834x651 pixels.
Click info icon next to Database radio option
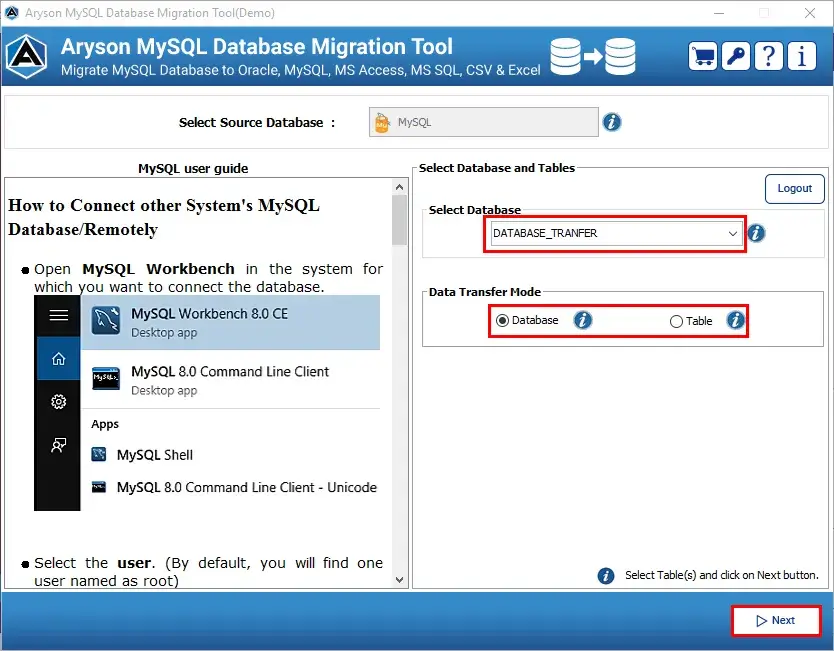click(x=583, y=320)
